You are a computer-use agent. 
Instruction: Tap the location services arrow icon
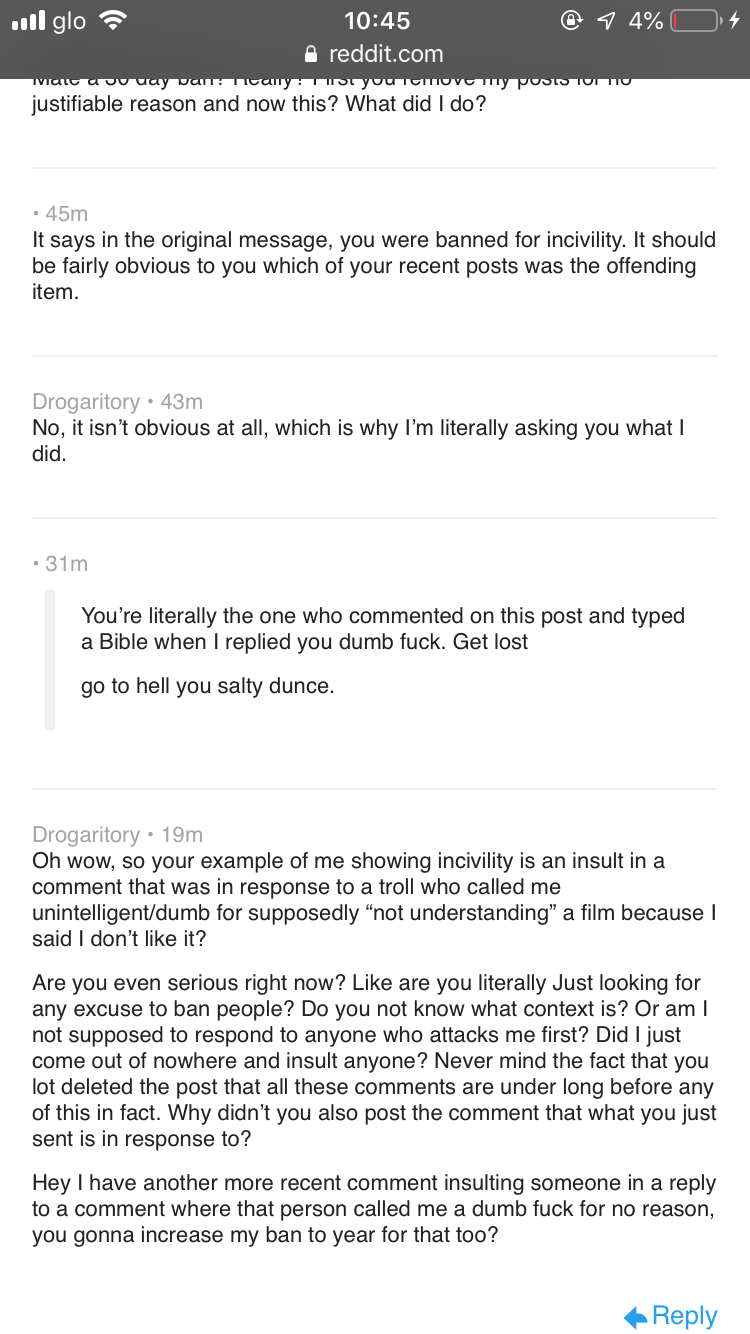click(x=605, y=21)
